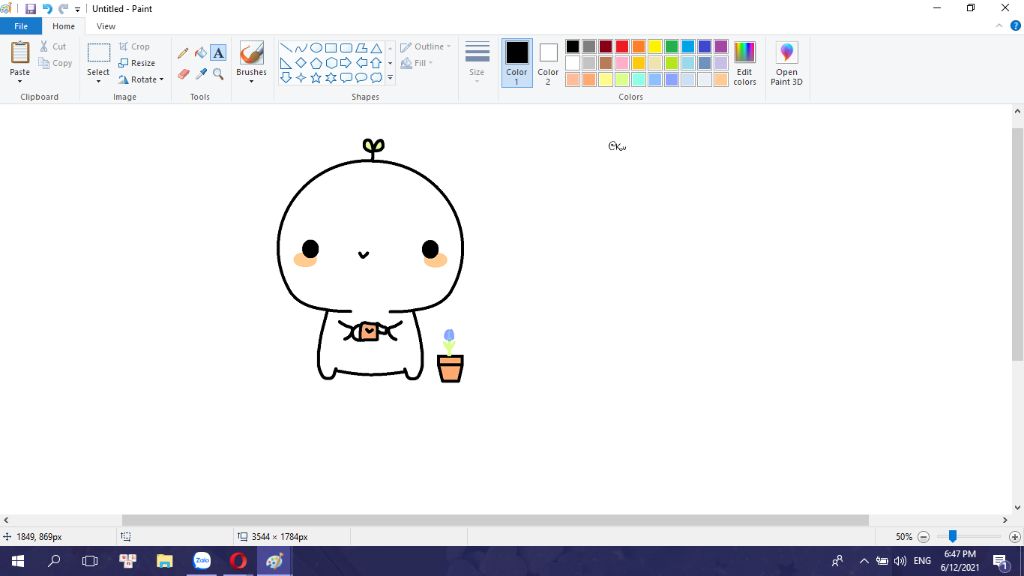
Task: Click the vertical scrollbar beside the canvas
Action: point(1017,244)
